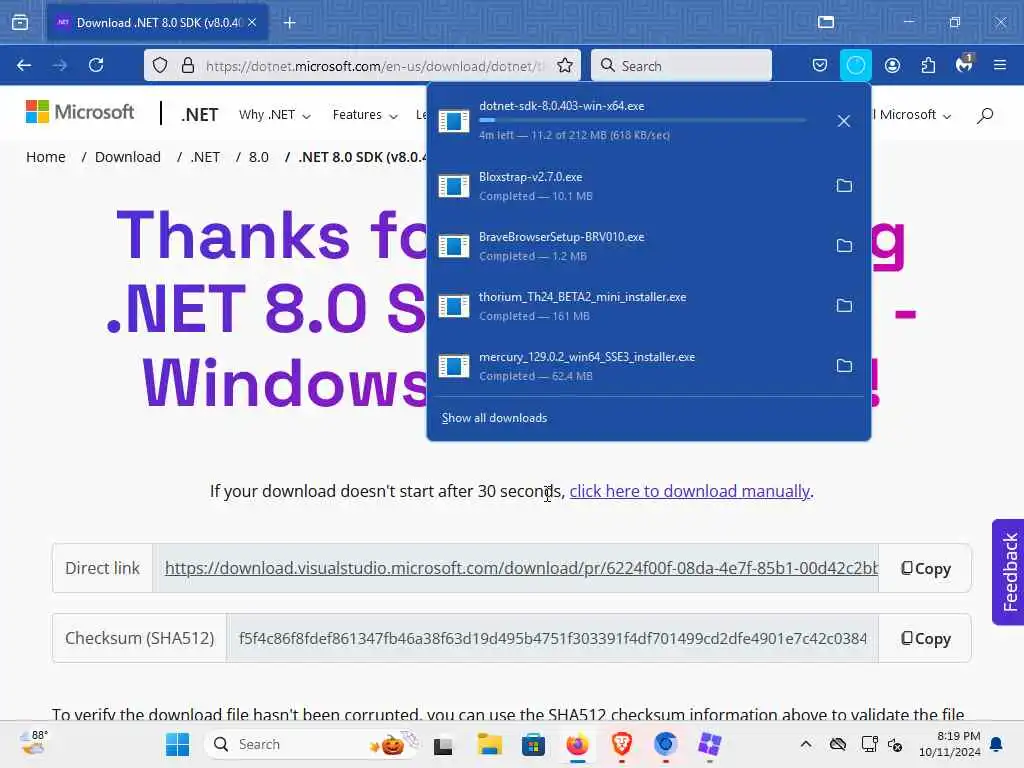Open the Pocket save icon

(x=820, y=65)
